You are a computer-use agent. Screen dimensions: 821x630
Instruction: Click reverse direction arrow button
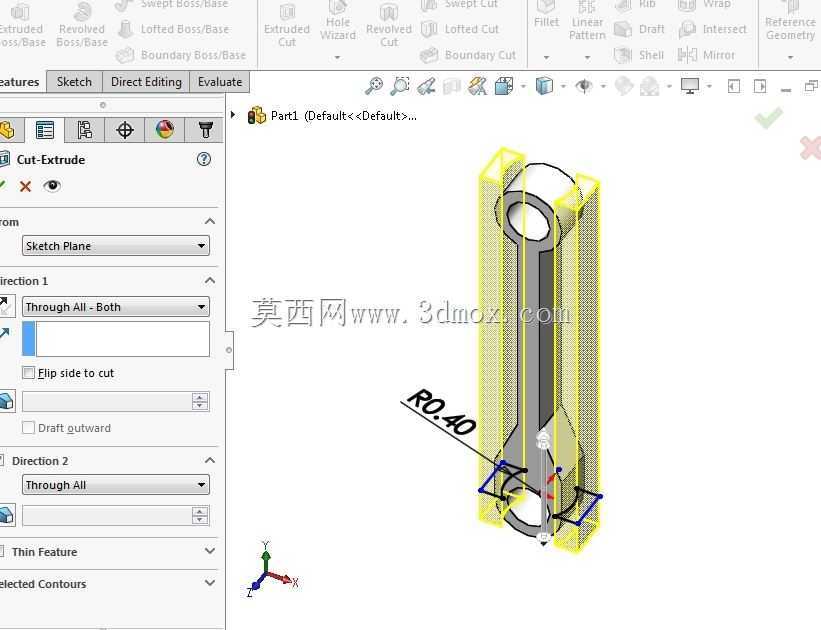[5, 307]
